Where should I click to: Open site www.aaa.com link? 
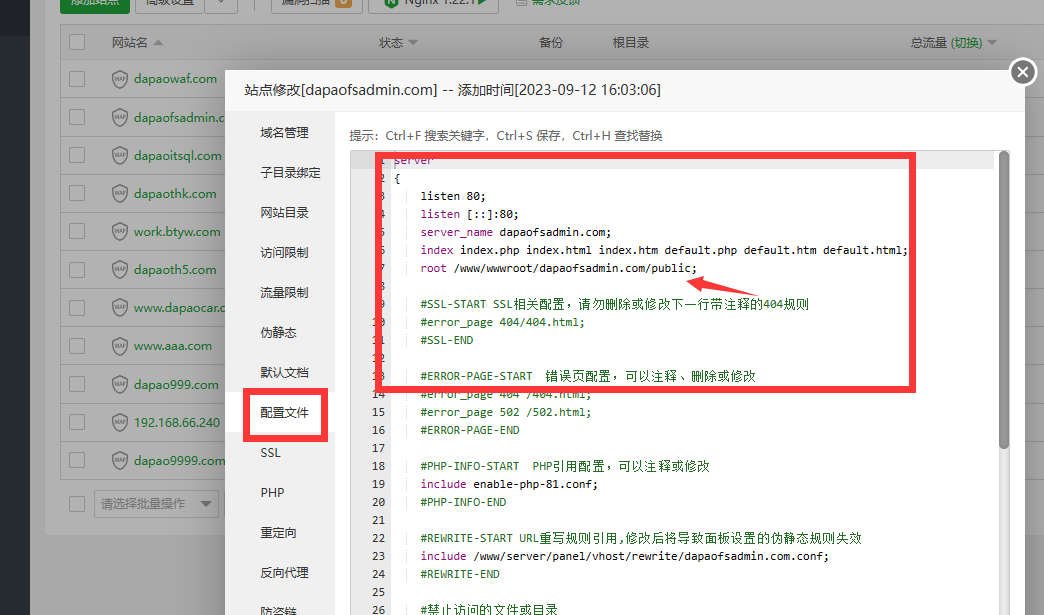coord(172,346)
